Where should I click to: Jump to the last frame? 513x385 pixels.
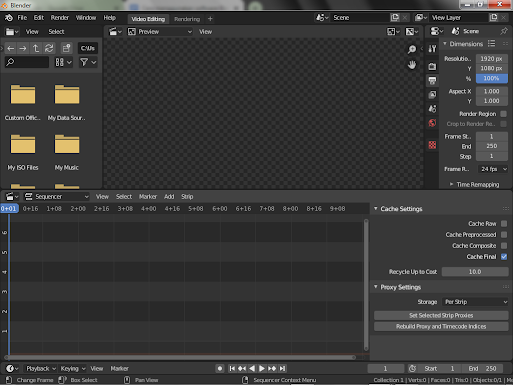point(282,368)
